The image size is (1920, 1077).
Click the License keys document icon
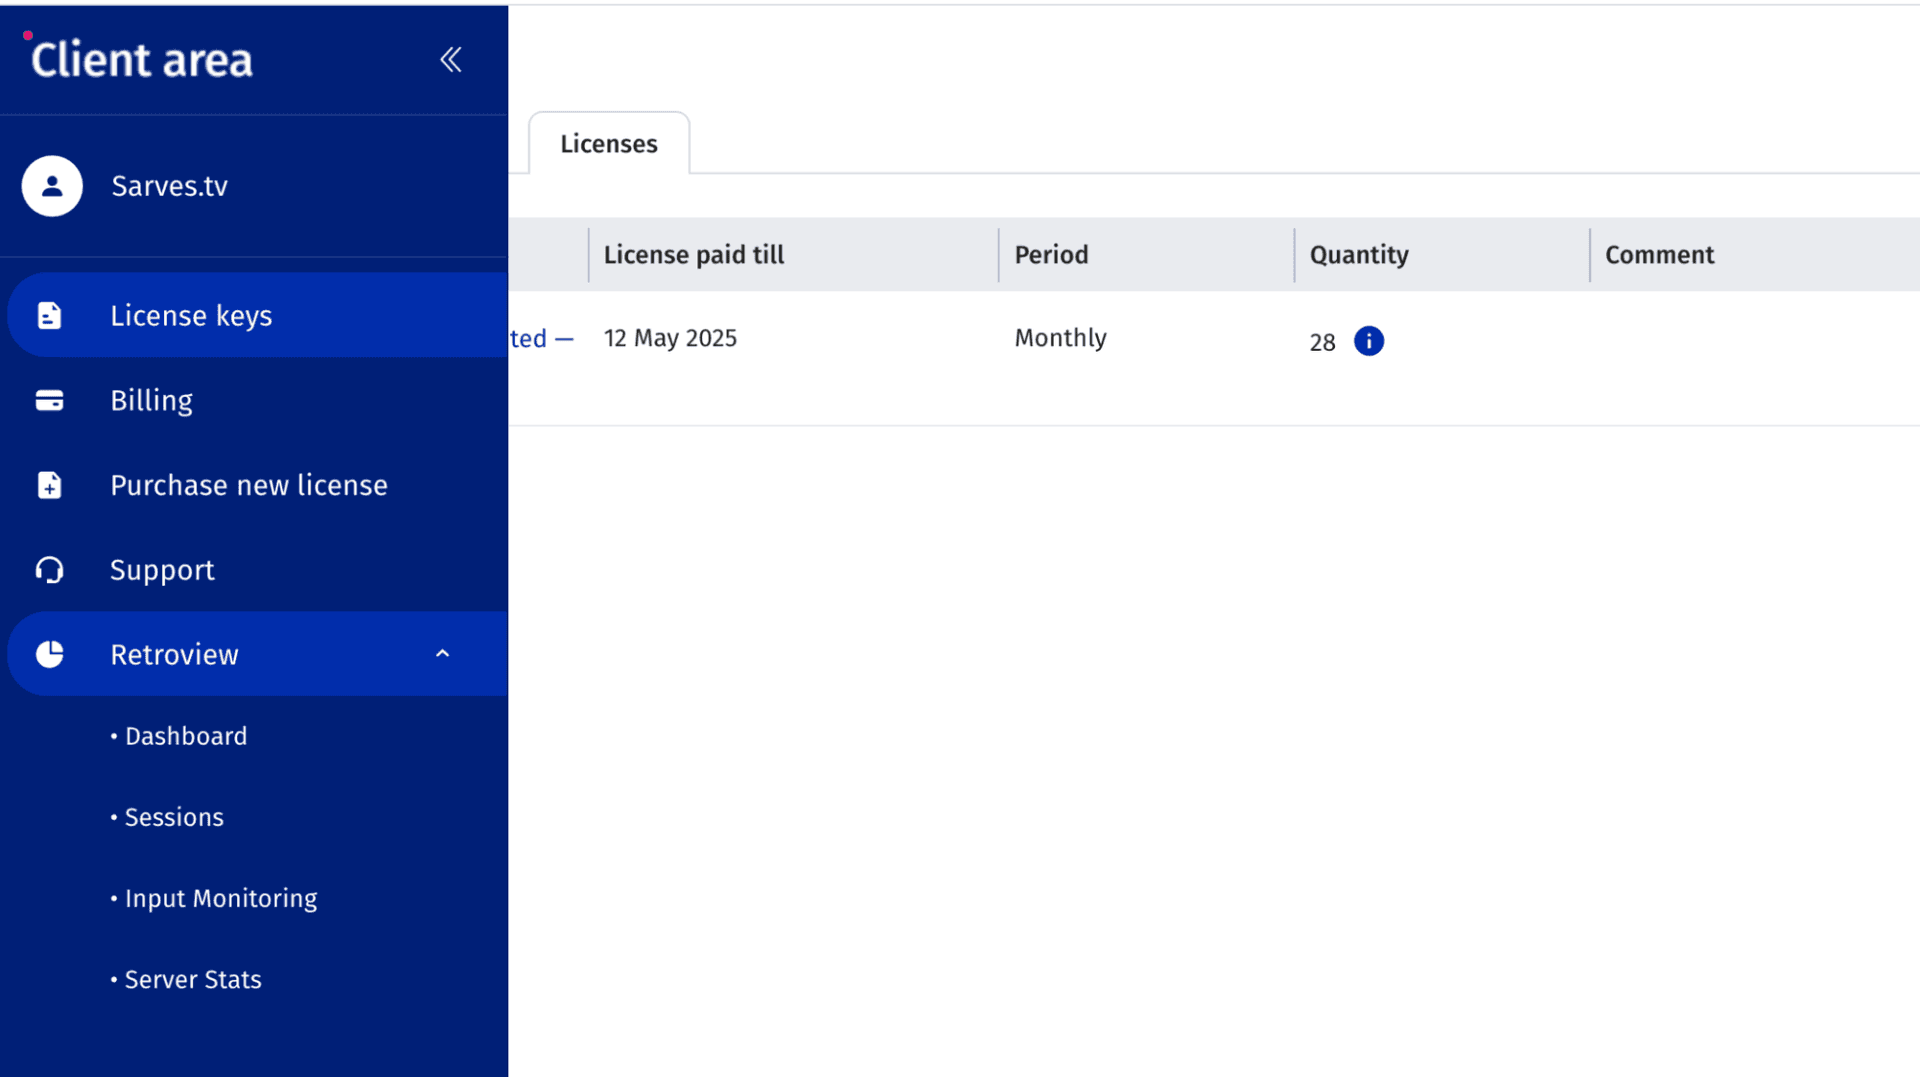(49, 316)
